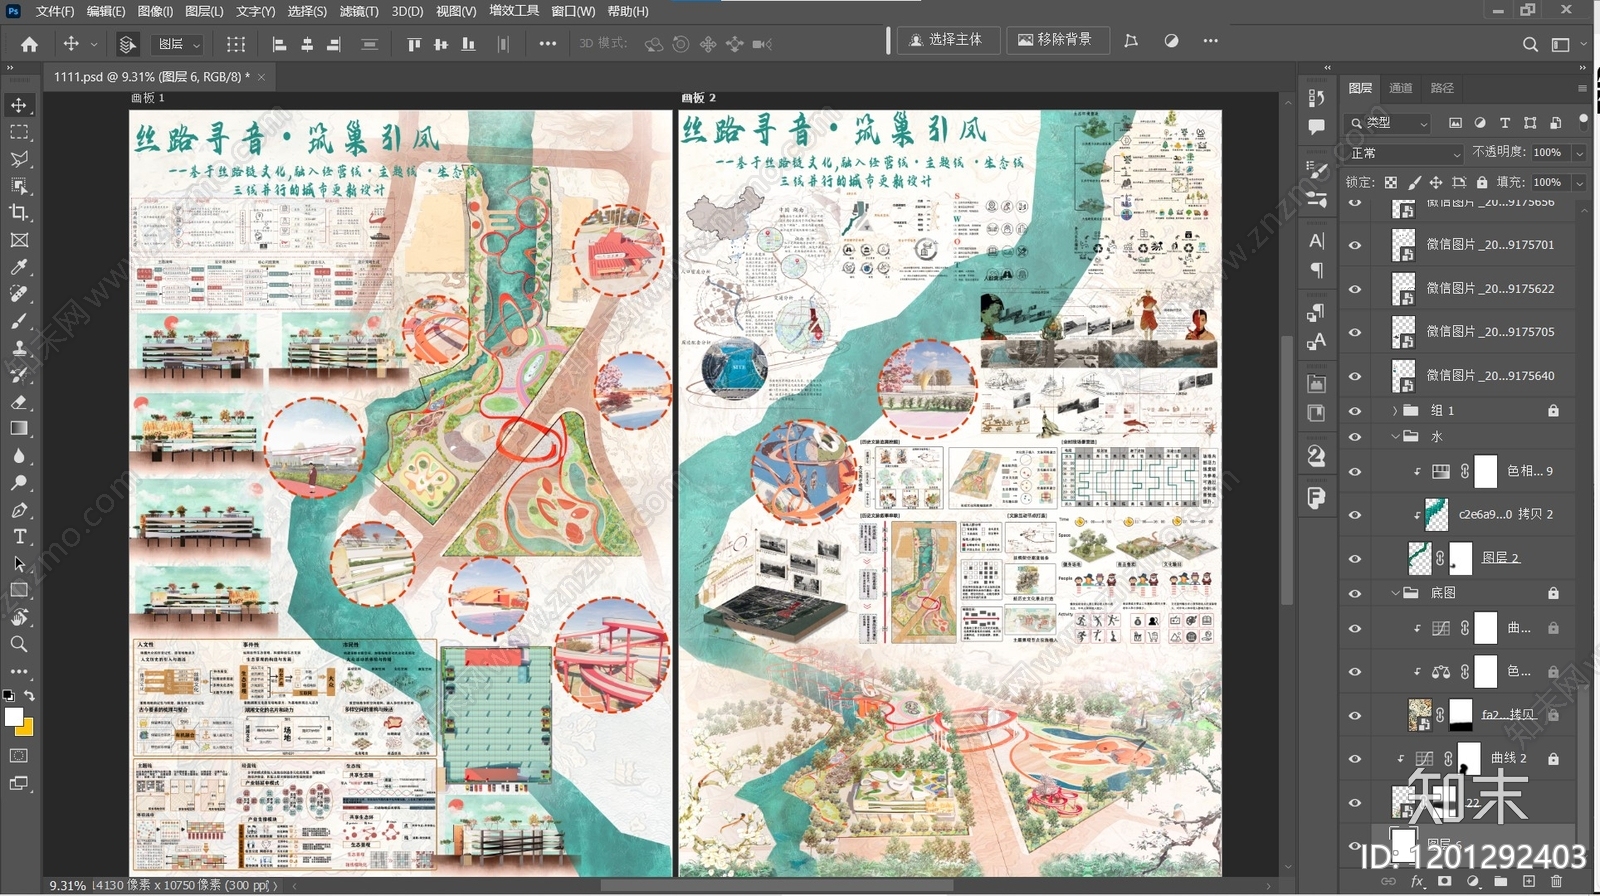Open the search icon at top right

click(x=1530, y=44)
